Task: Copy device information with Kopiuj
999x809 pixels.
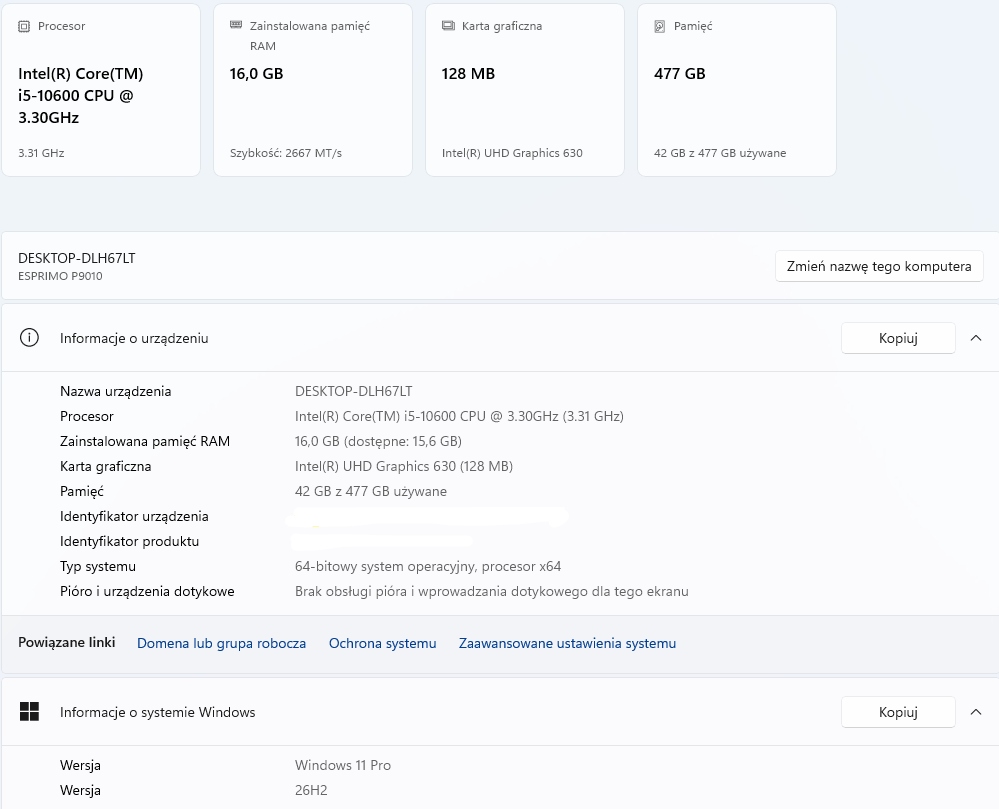Action: pyautogui.click(x=898, y=338)
